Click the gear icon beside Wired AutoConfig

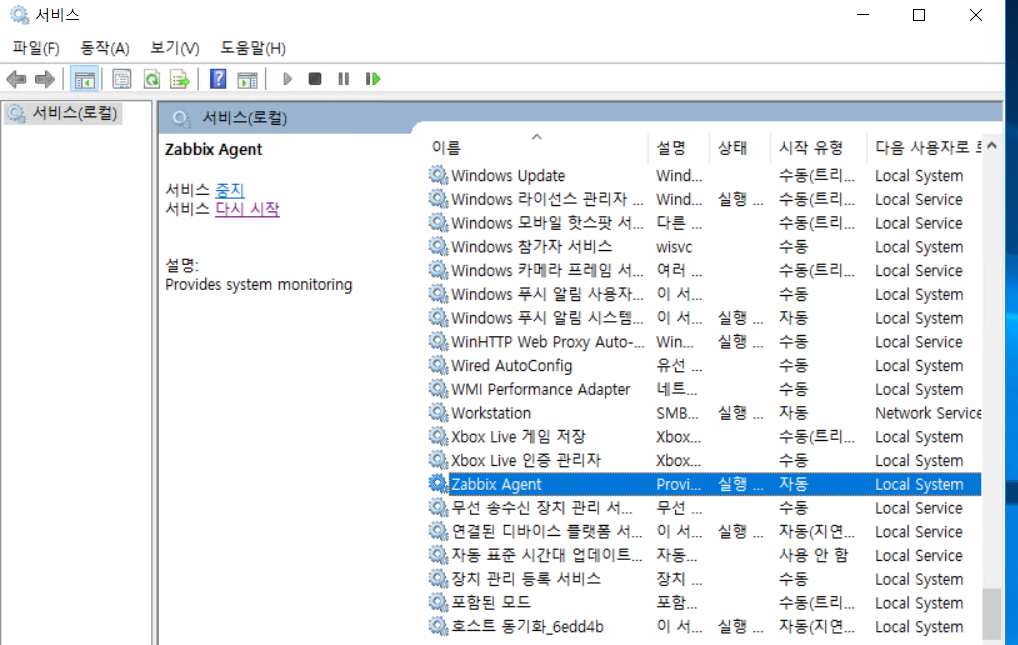438,365
